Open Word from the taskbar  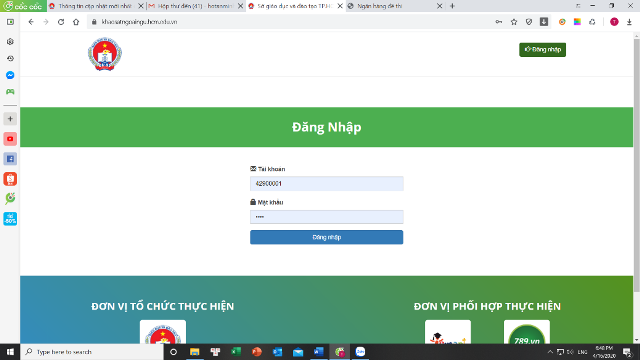point(319,352)
